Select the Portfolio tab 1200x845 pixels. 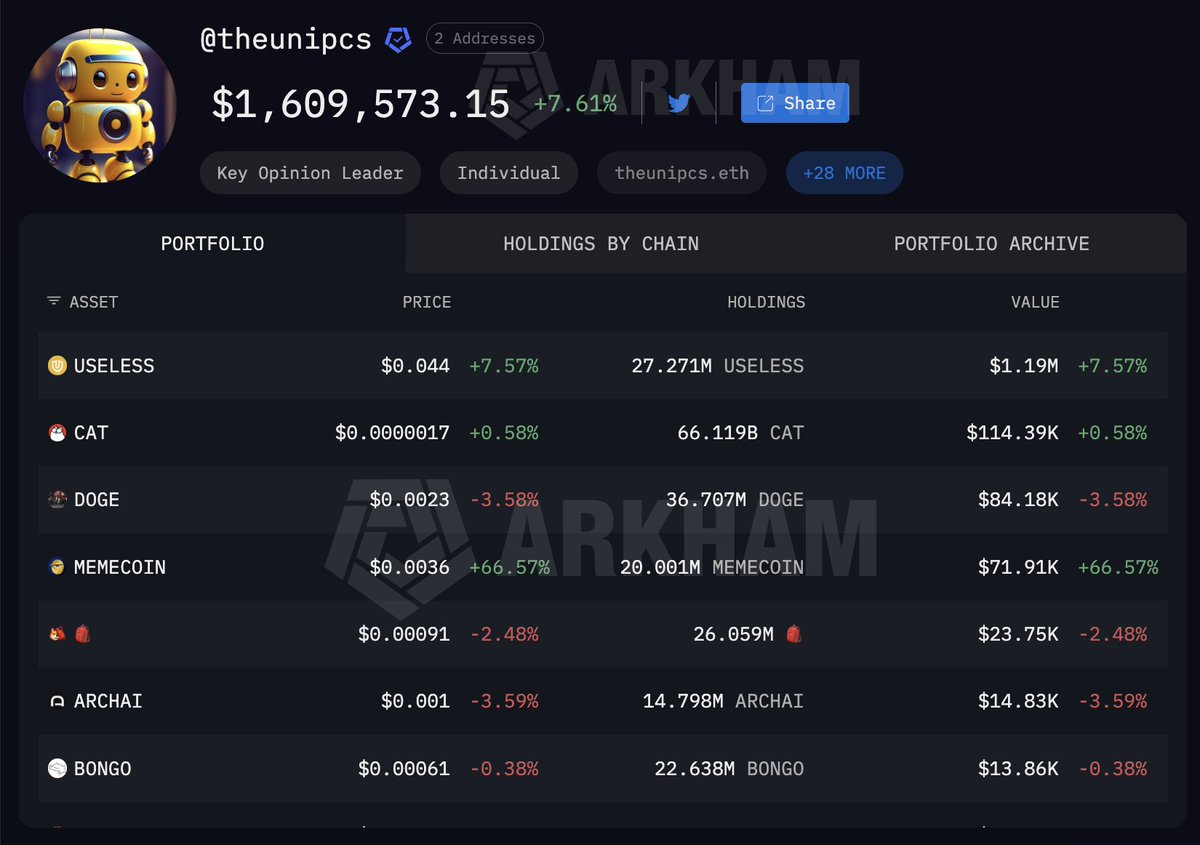point(212,244)
